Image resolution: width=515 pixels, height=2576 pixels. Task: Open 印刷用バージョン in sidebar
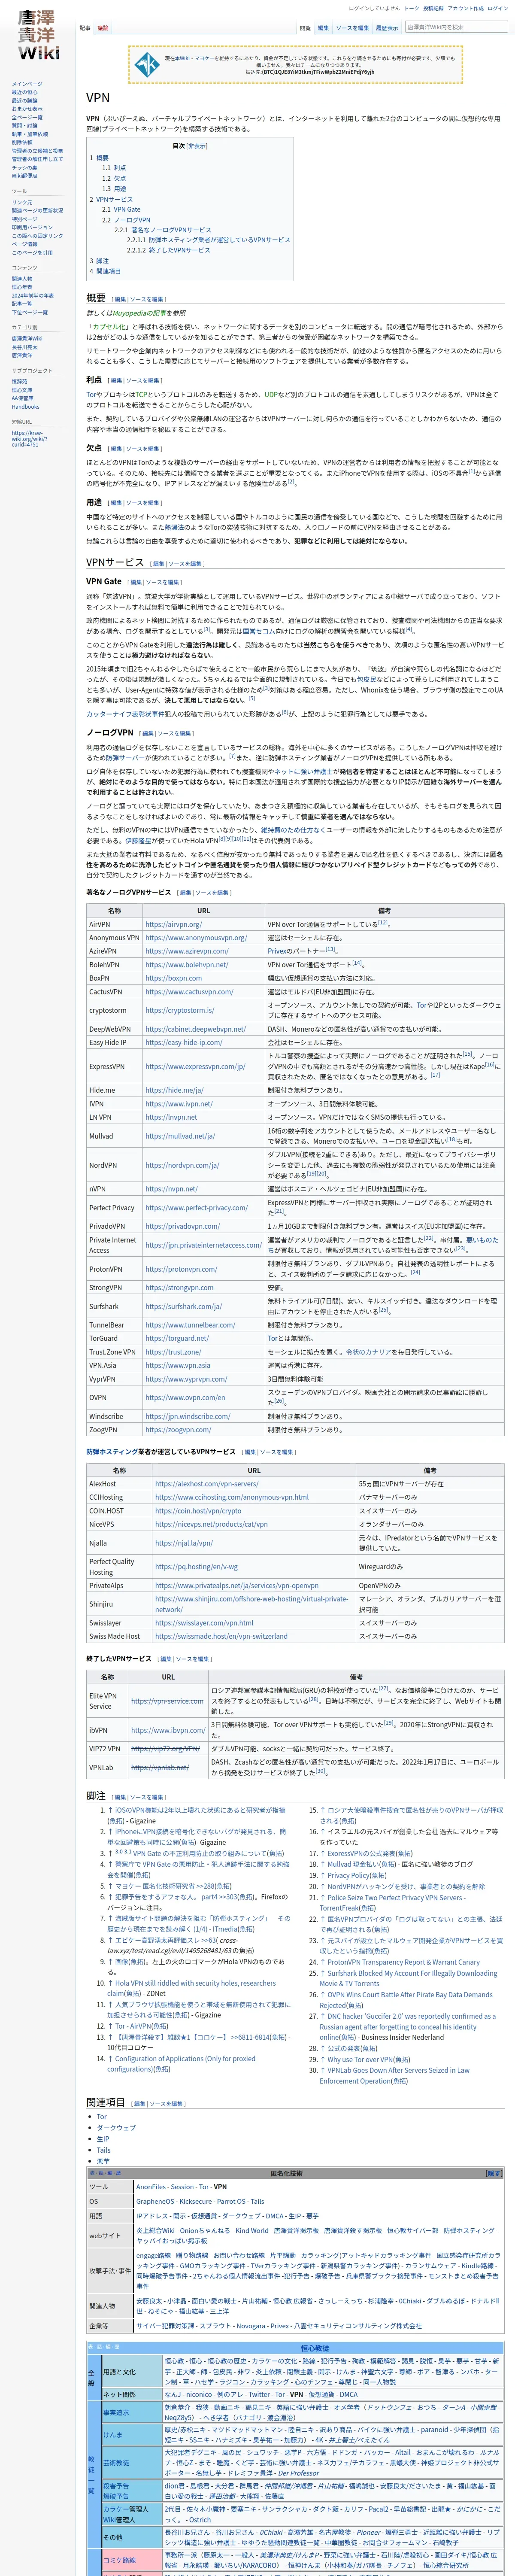32,227
